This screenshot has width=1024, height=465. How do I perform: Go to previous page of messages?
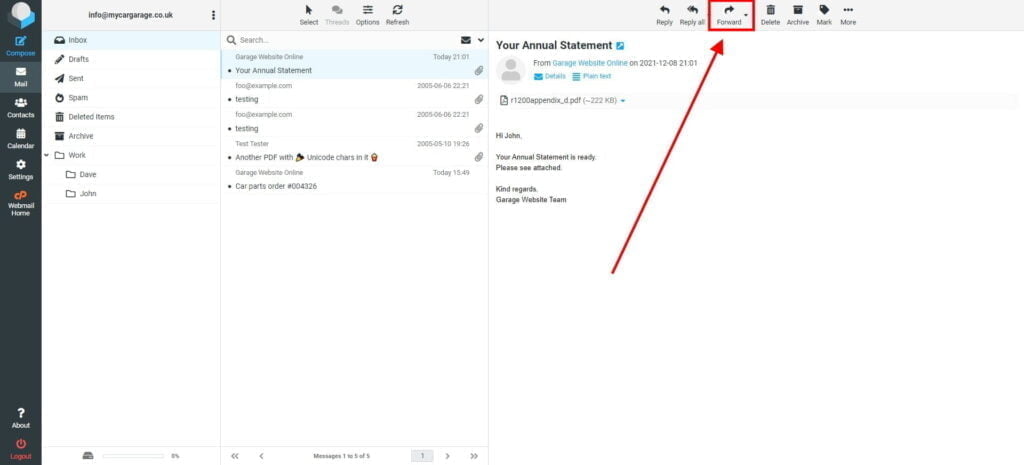261,456
